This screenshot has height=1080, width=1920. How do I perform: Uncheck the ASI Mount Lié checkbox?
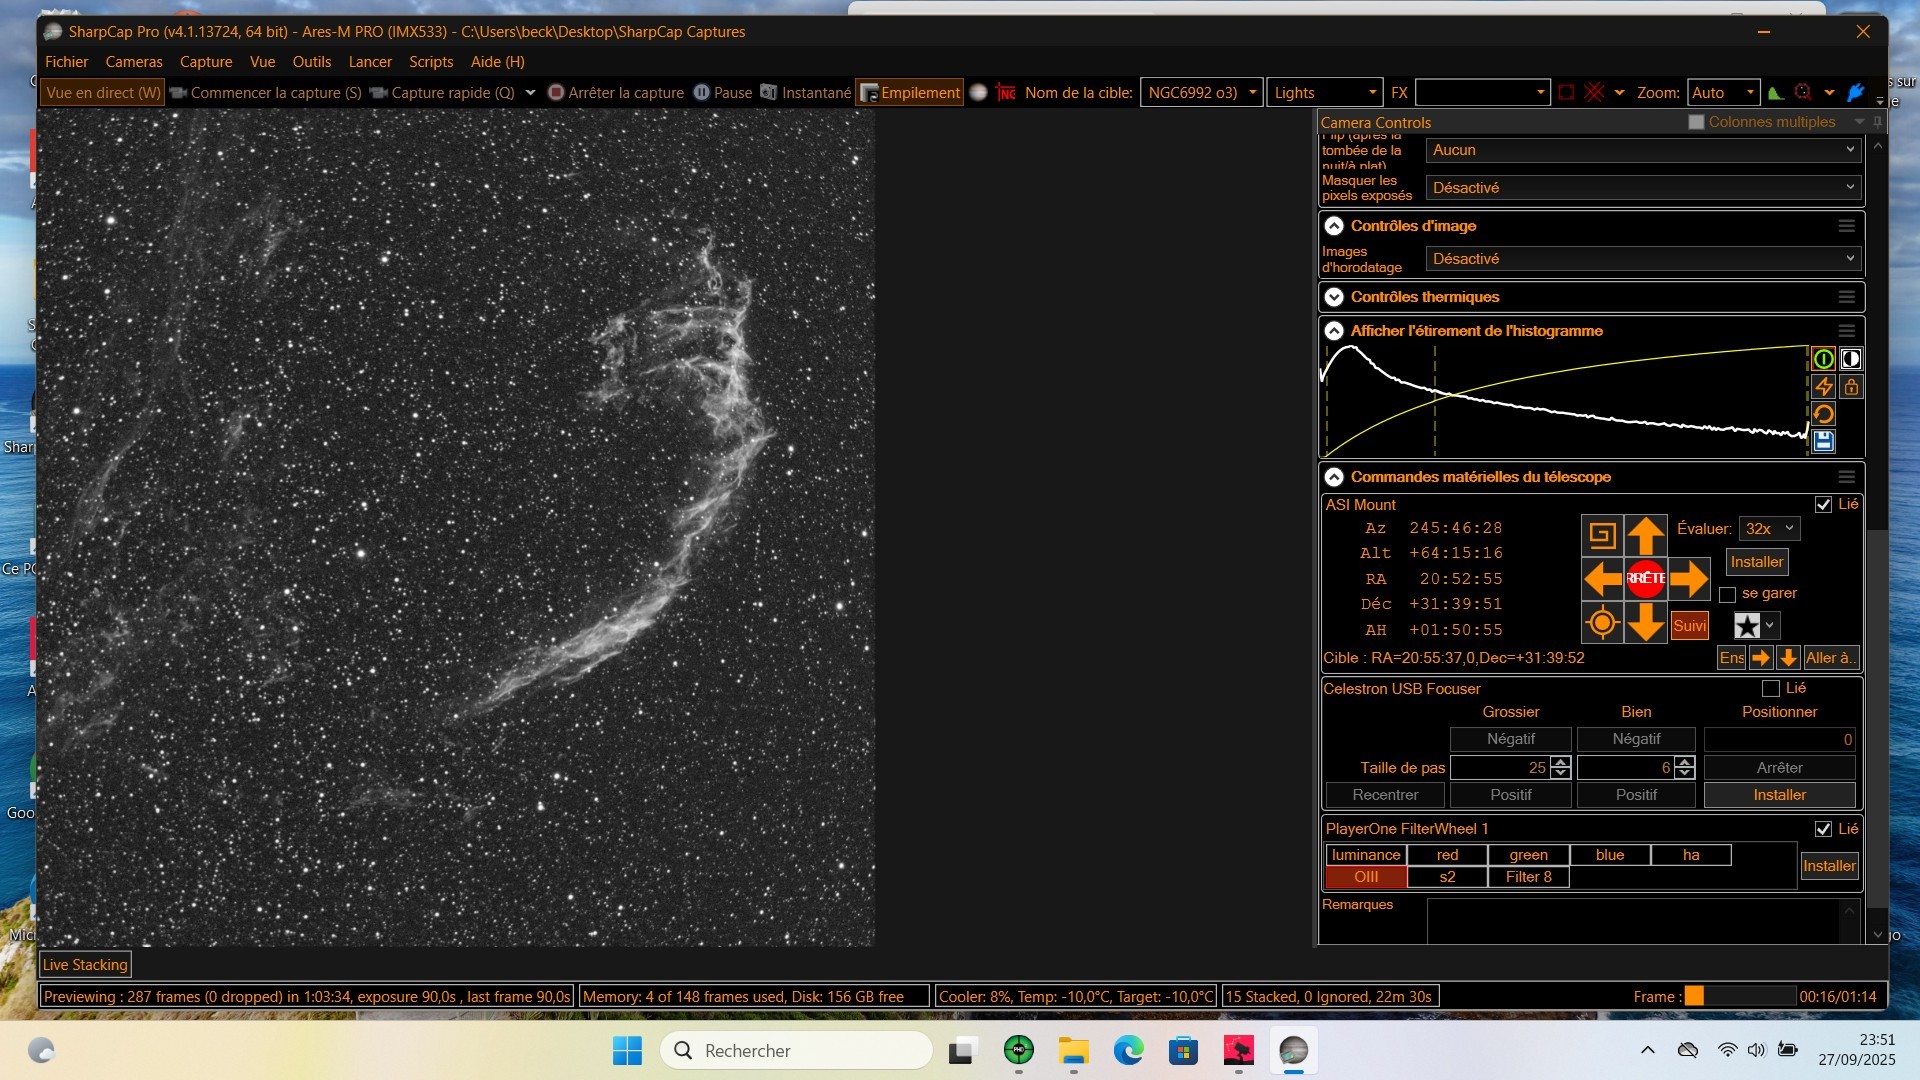[x=1823, y=505]
